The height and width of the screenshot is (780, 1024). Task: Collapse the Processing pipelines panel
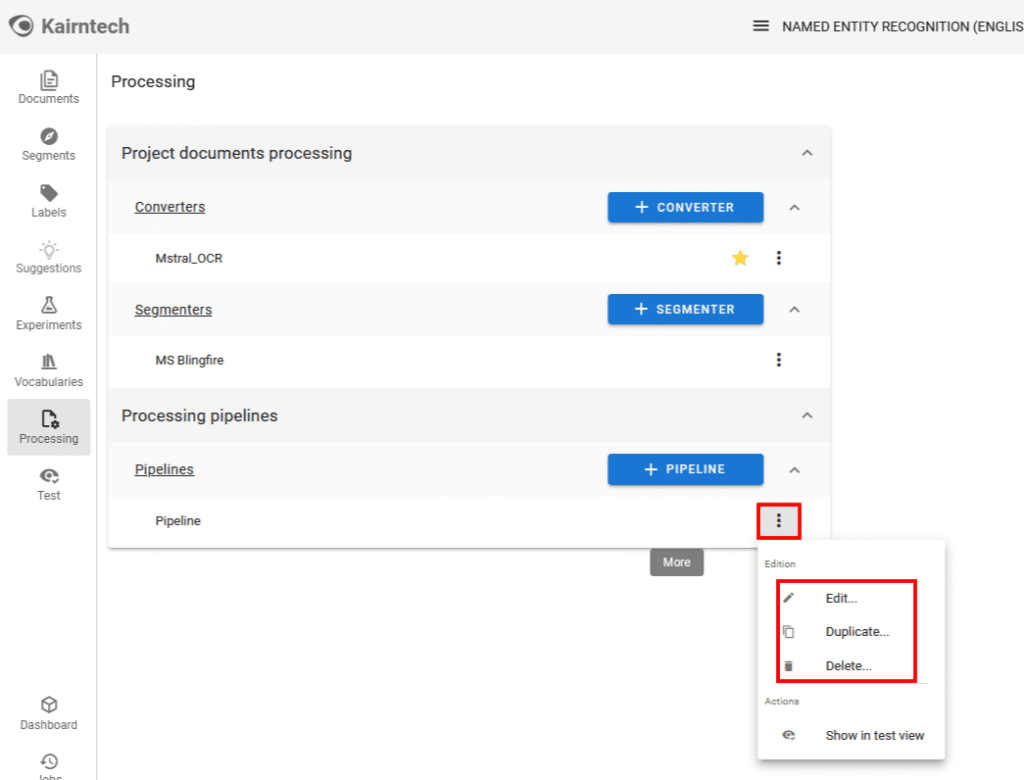[807, 415]
